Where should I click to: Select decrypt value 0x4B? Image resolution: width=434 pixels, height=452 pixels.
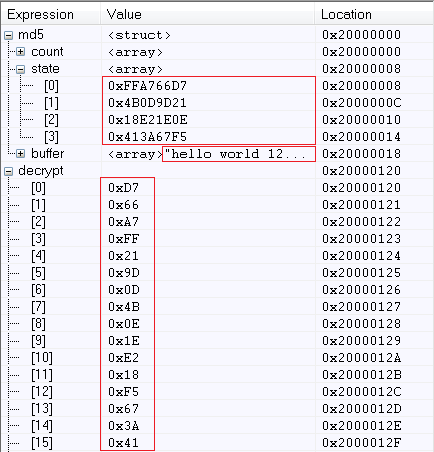point(124,307)
